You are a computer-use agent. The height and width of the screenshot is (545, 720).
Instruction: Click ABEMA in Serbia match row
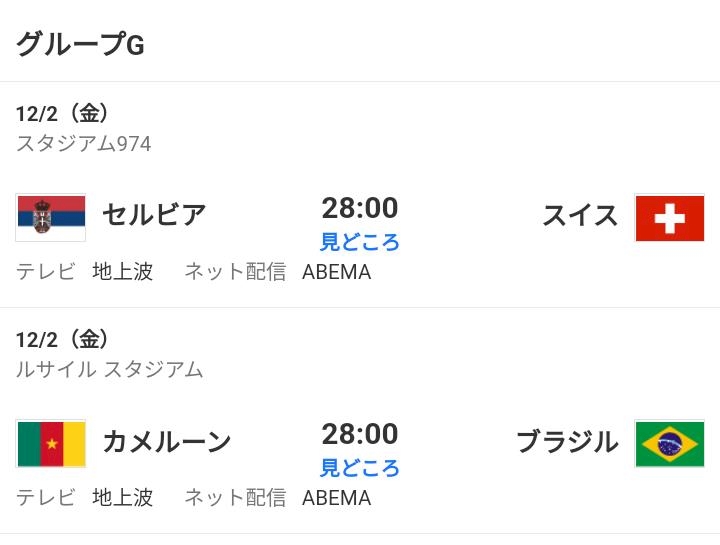pos(336,272)
